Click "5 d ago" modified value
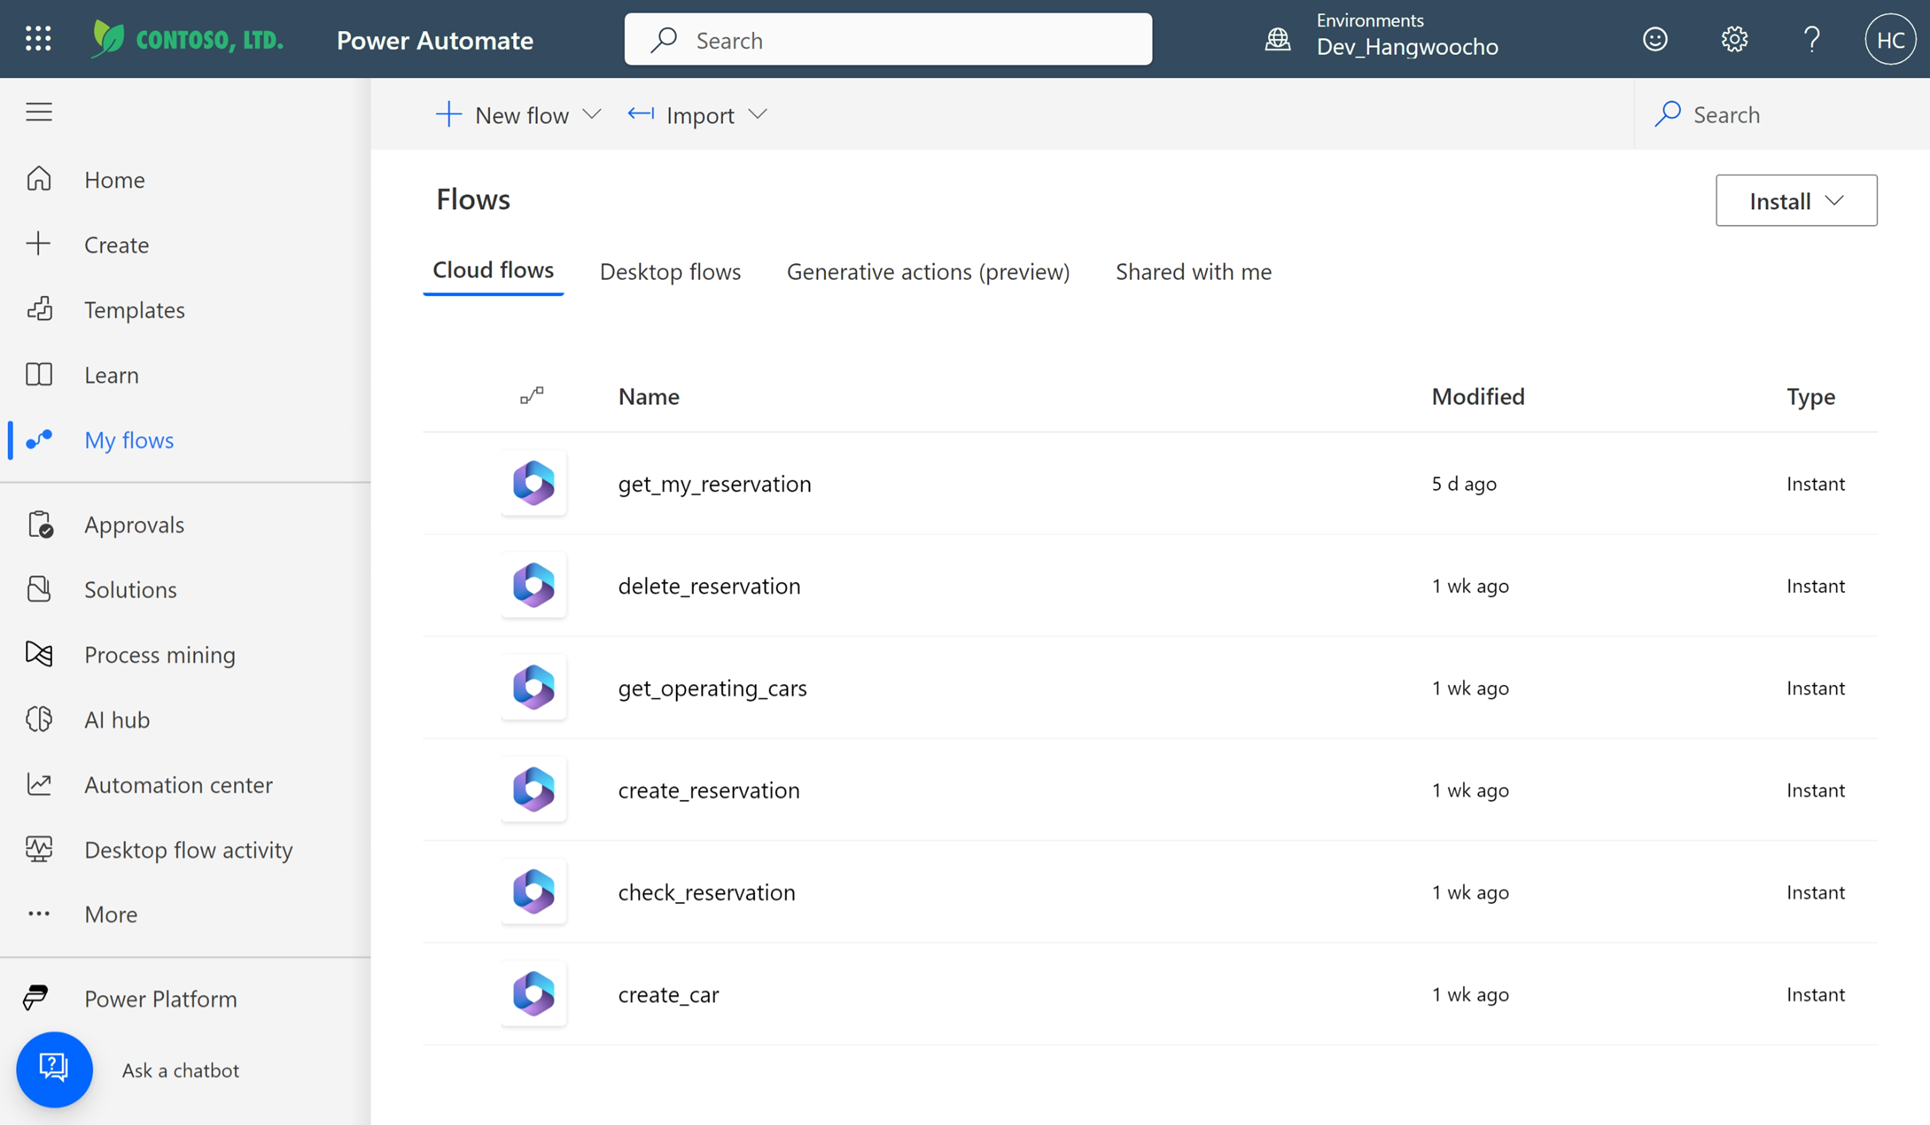The image size is (1930, 1125). (x=1464, y=483)
